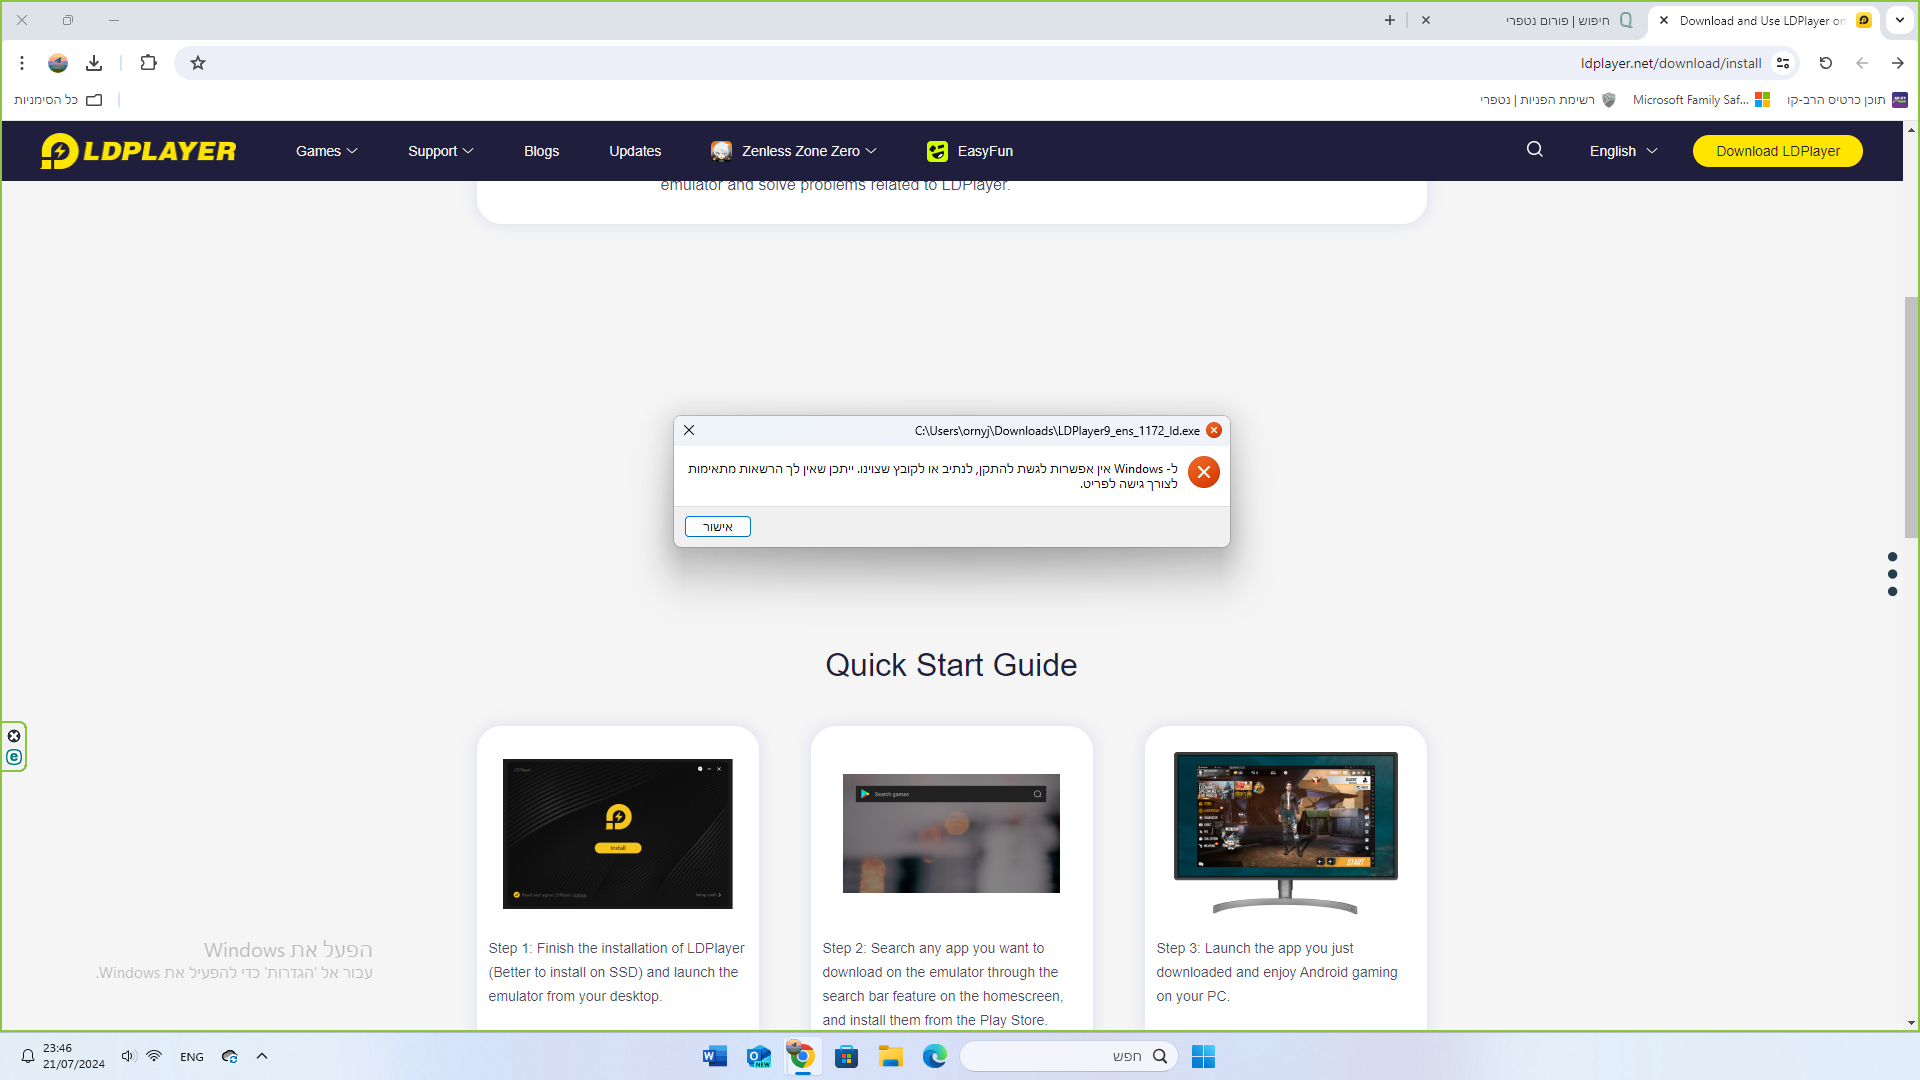Expand the Games dropdown menu

tap(326, 151)
